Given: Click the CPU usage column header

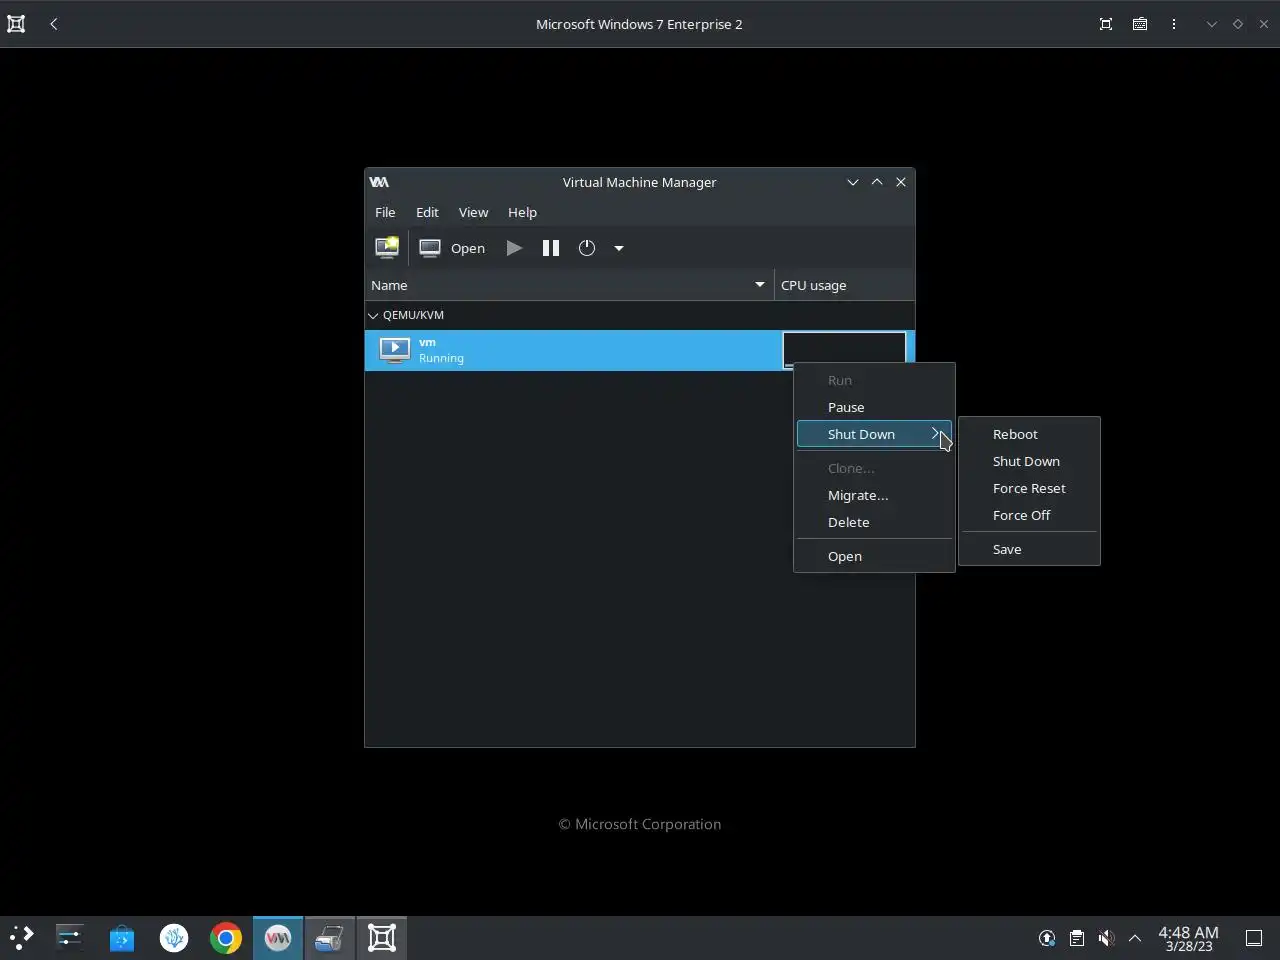Looking at the screenshot, I should [845, 285].
